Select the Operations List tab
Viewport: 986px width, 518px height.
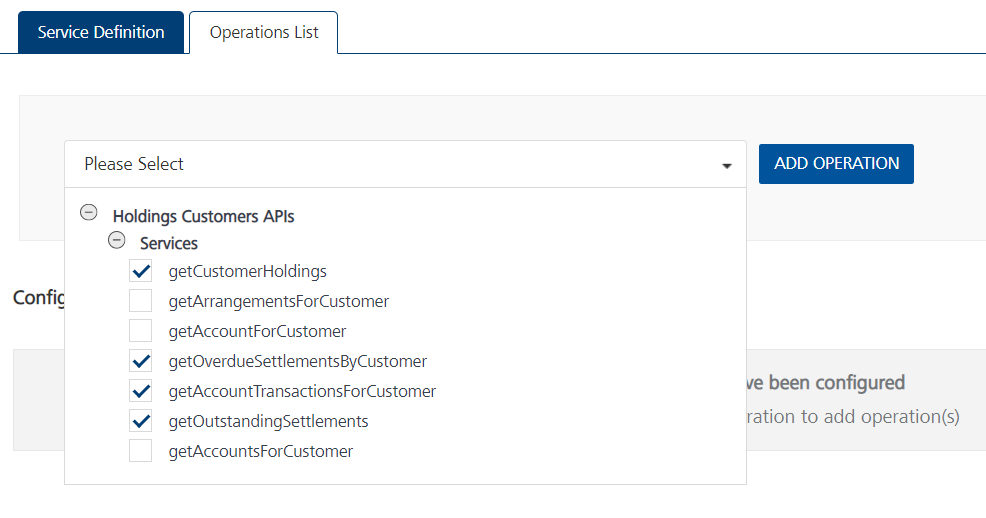pyautogui.click(x=264, y=33)
